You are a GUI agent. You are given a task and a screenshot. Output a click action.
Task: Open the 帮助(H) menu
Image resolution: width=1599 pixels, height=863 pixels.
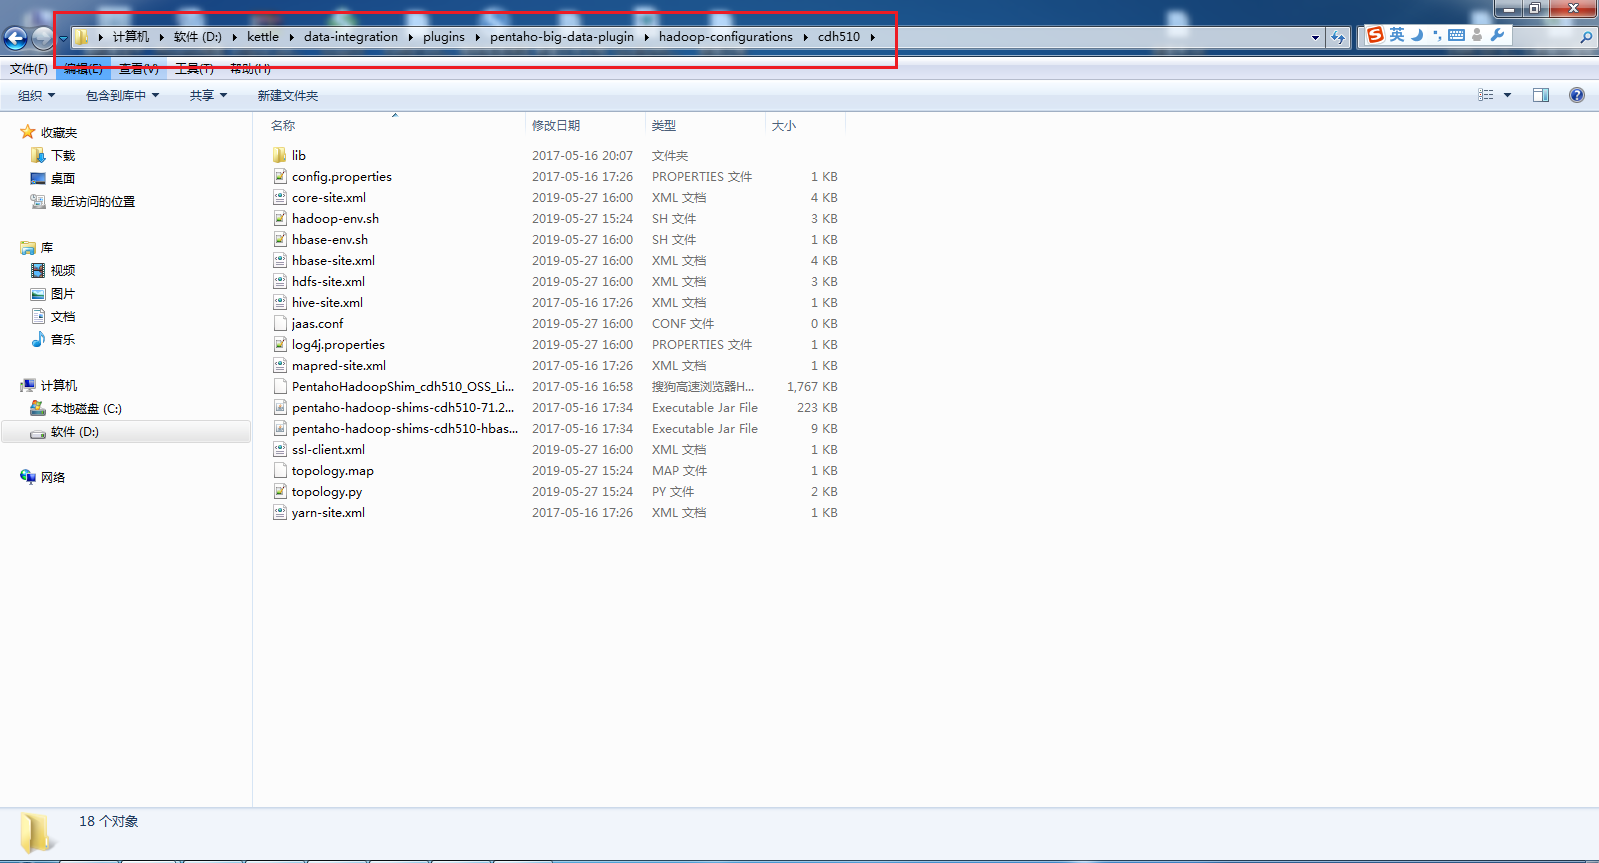click(x=250, y=69)
